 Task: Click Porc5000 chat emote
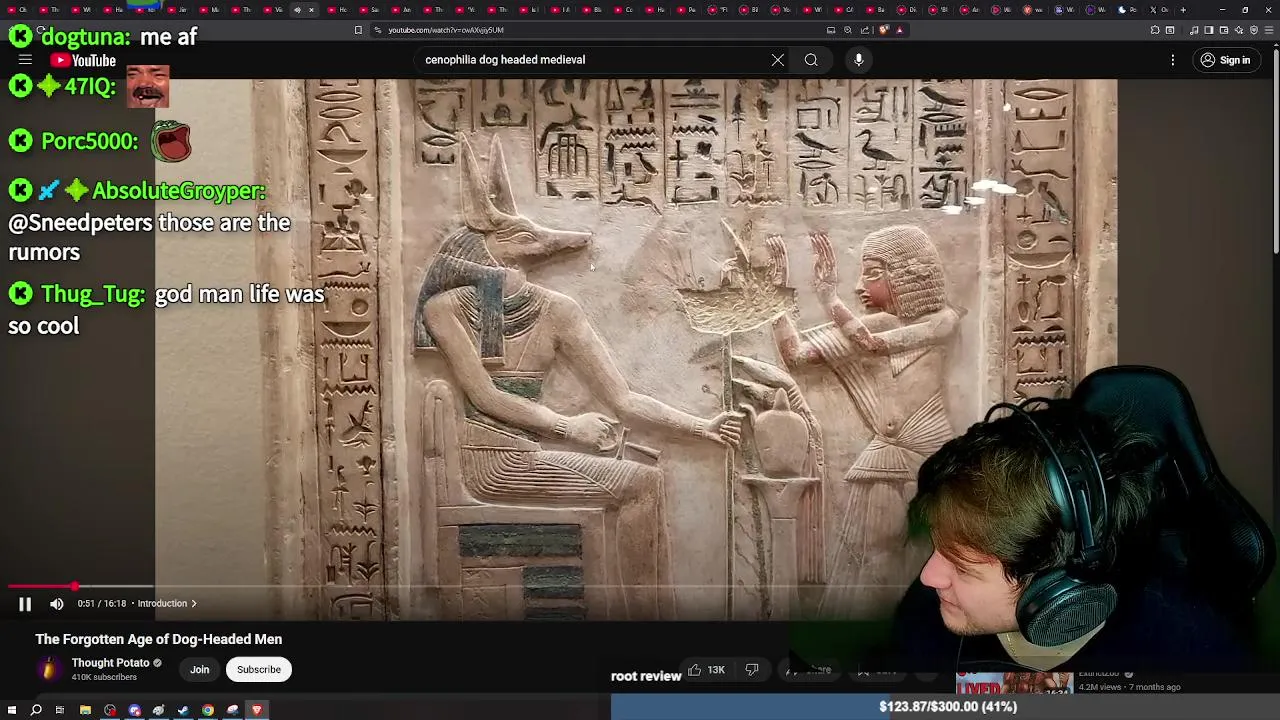171,141
